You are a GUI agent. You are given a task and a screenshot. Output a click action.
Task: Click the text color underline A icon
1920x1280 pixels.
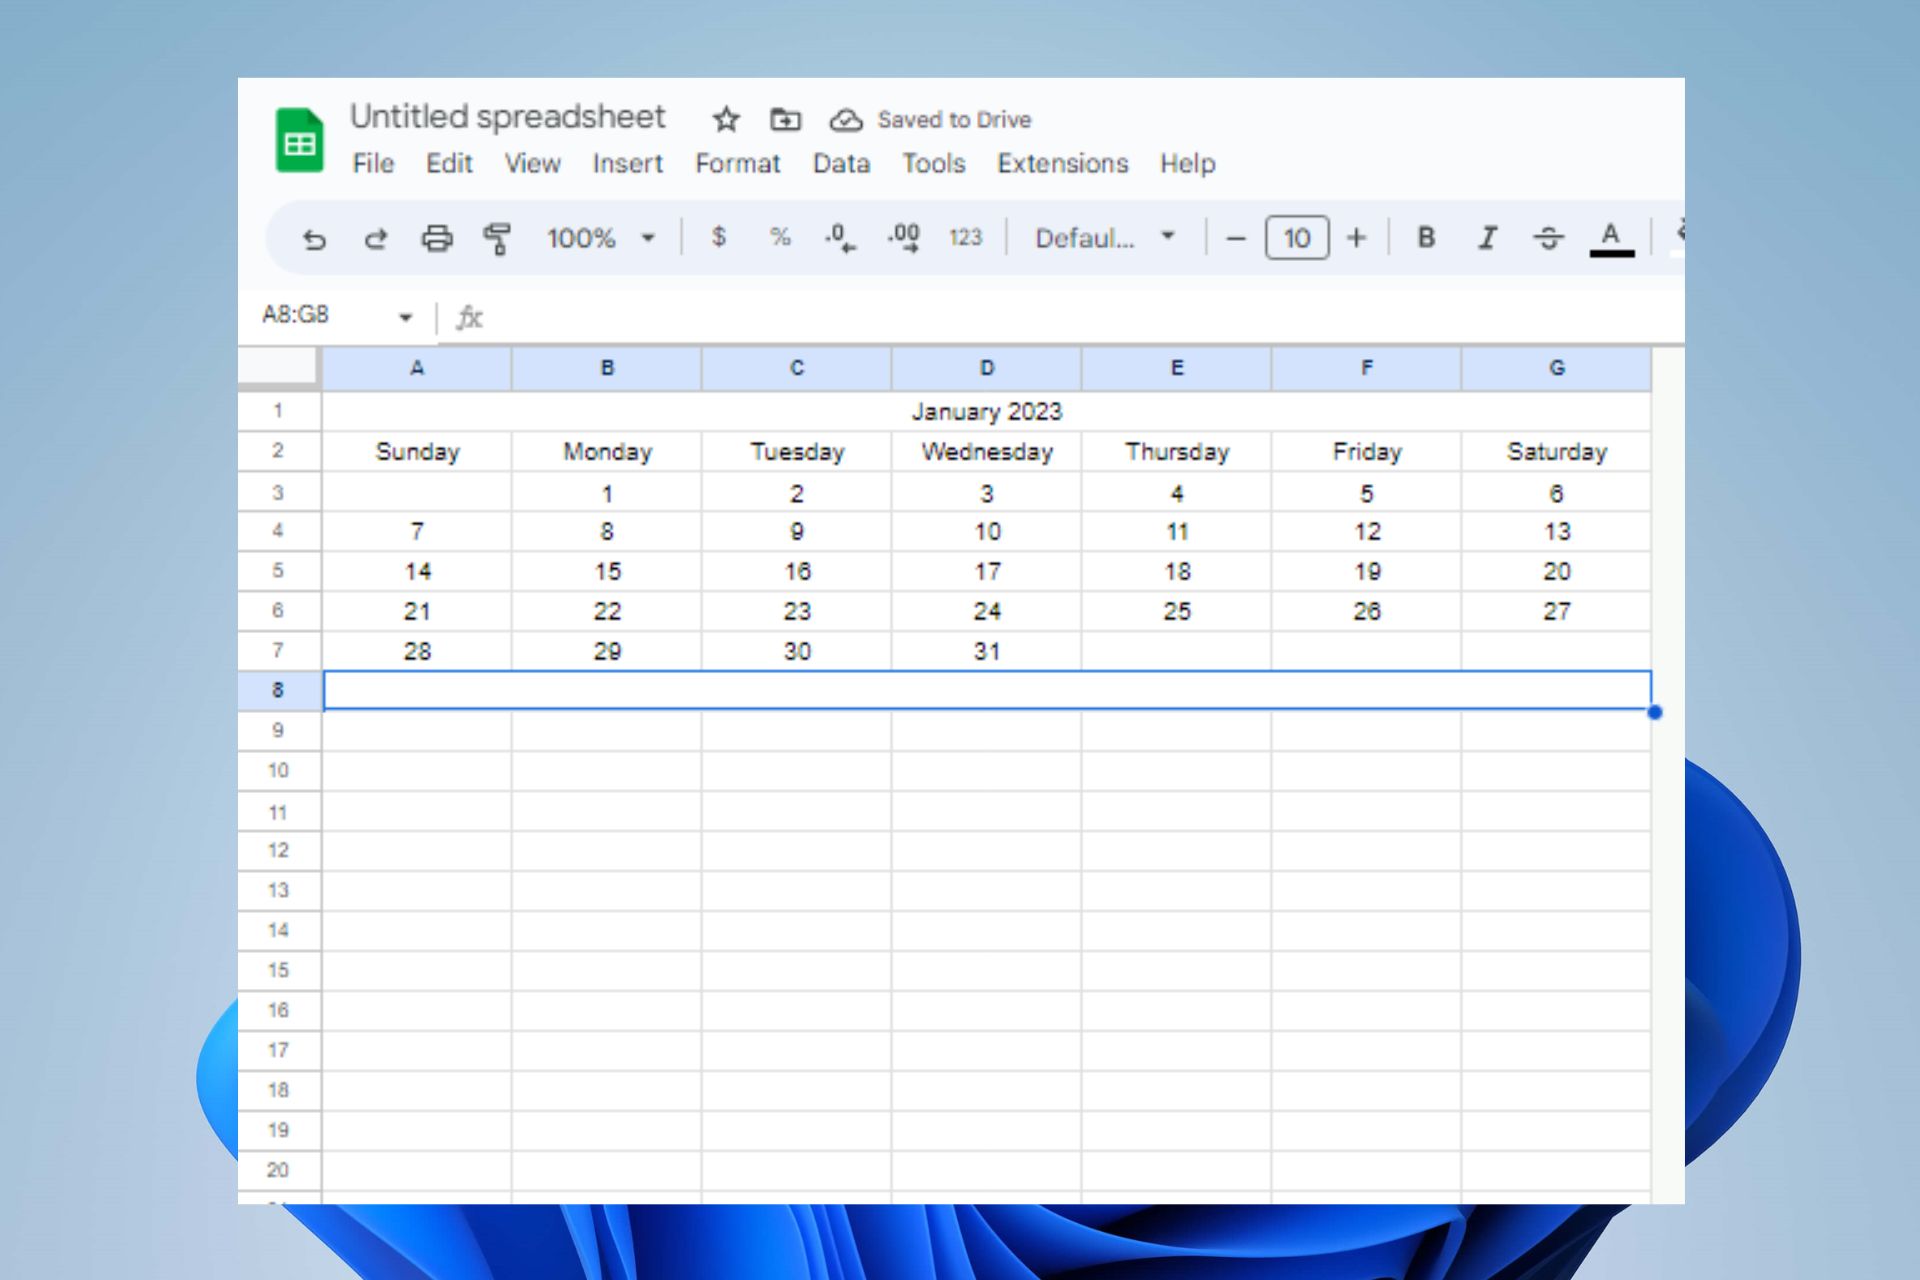click(x=1611, y=237)
